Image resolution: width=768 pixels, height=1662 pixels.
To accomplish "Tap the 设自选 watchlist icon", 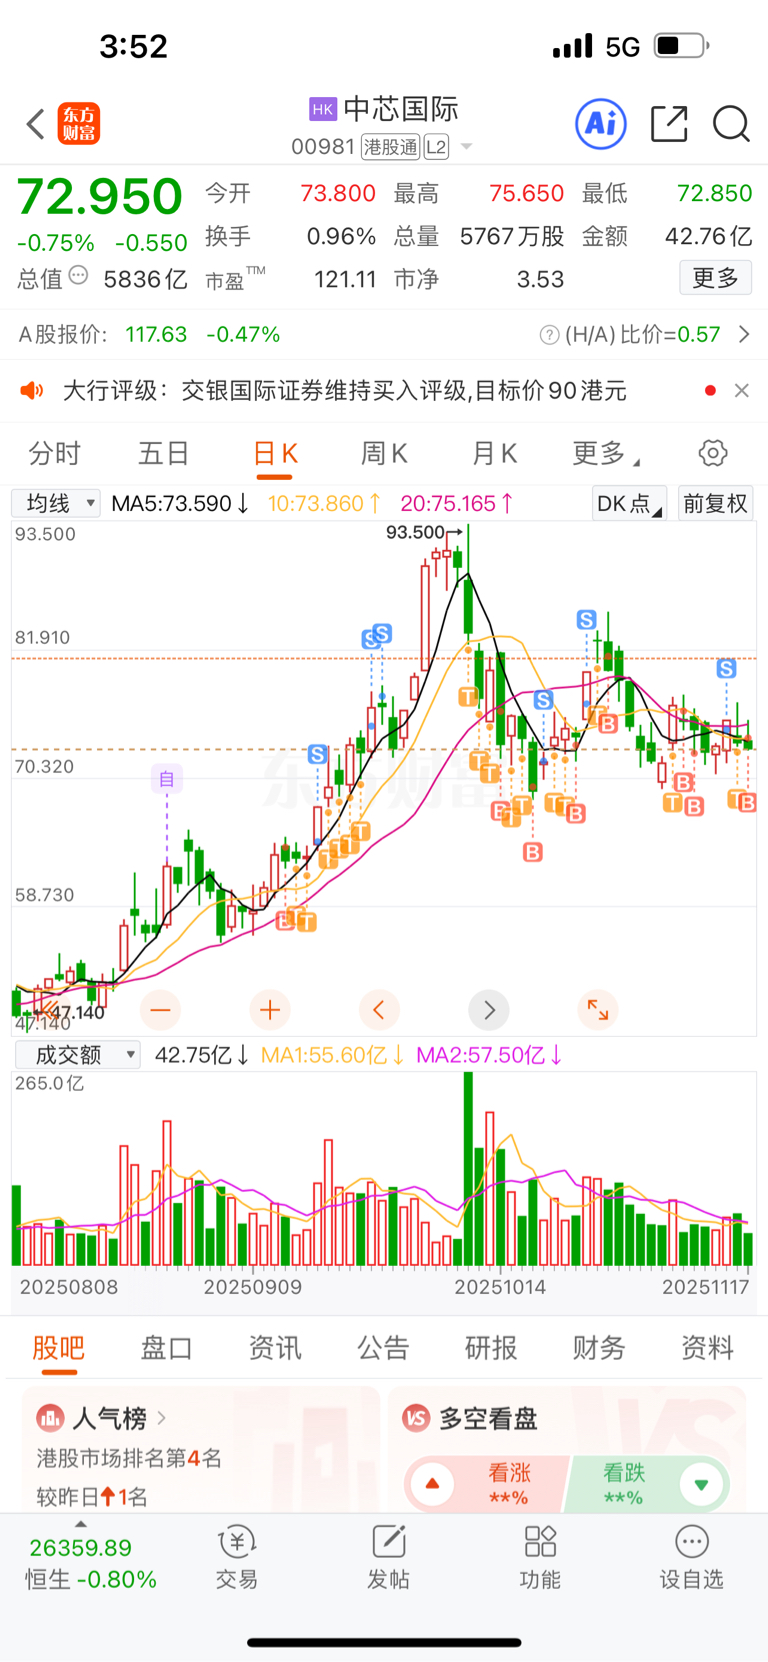I will (691, 1557).
